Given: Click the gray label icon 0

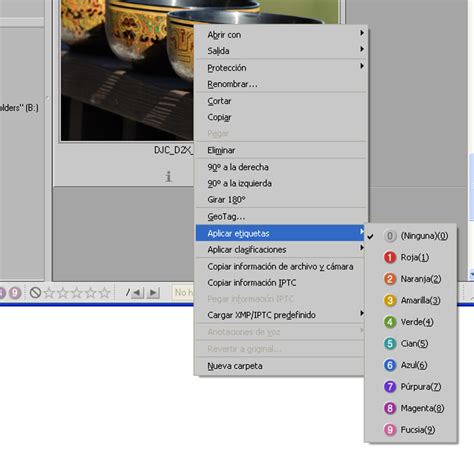Looking at the screenshot, I should pos(390,236).
